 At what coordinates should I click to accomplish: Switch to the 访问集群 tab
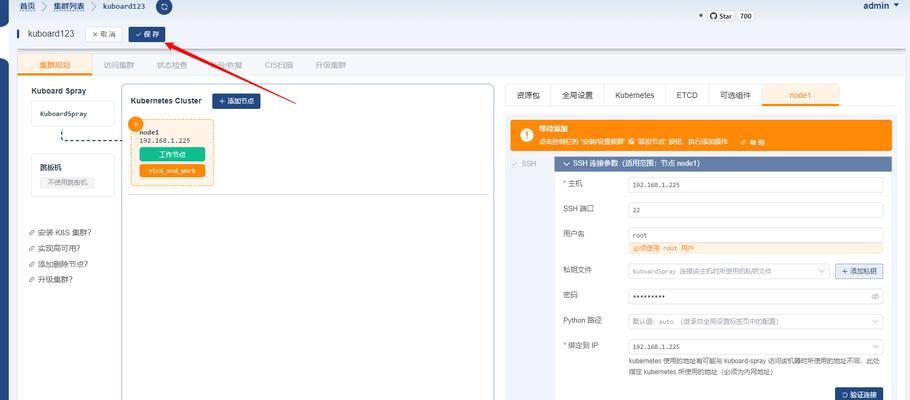point(118,65)
